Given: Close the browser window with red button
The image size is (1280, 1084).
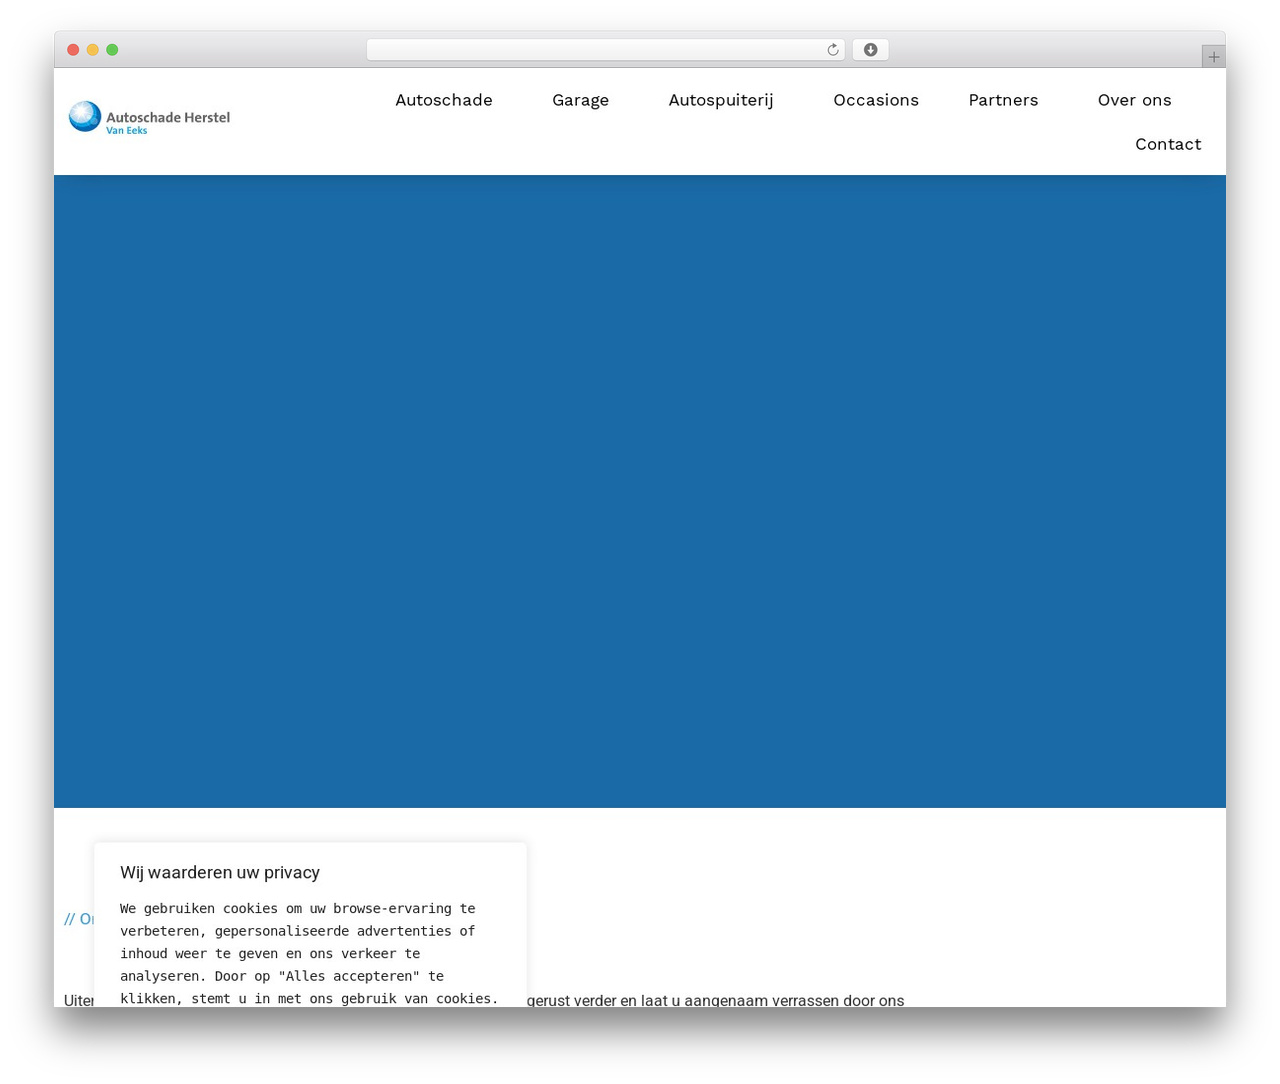Looking at the screenshot, I should pos(73,50).
